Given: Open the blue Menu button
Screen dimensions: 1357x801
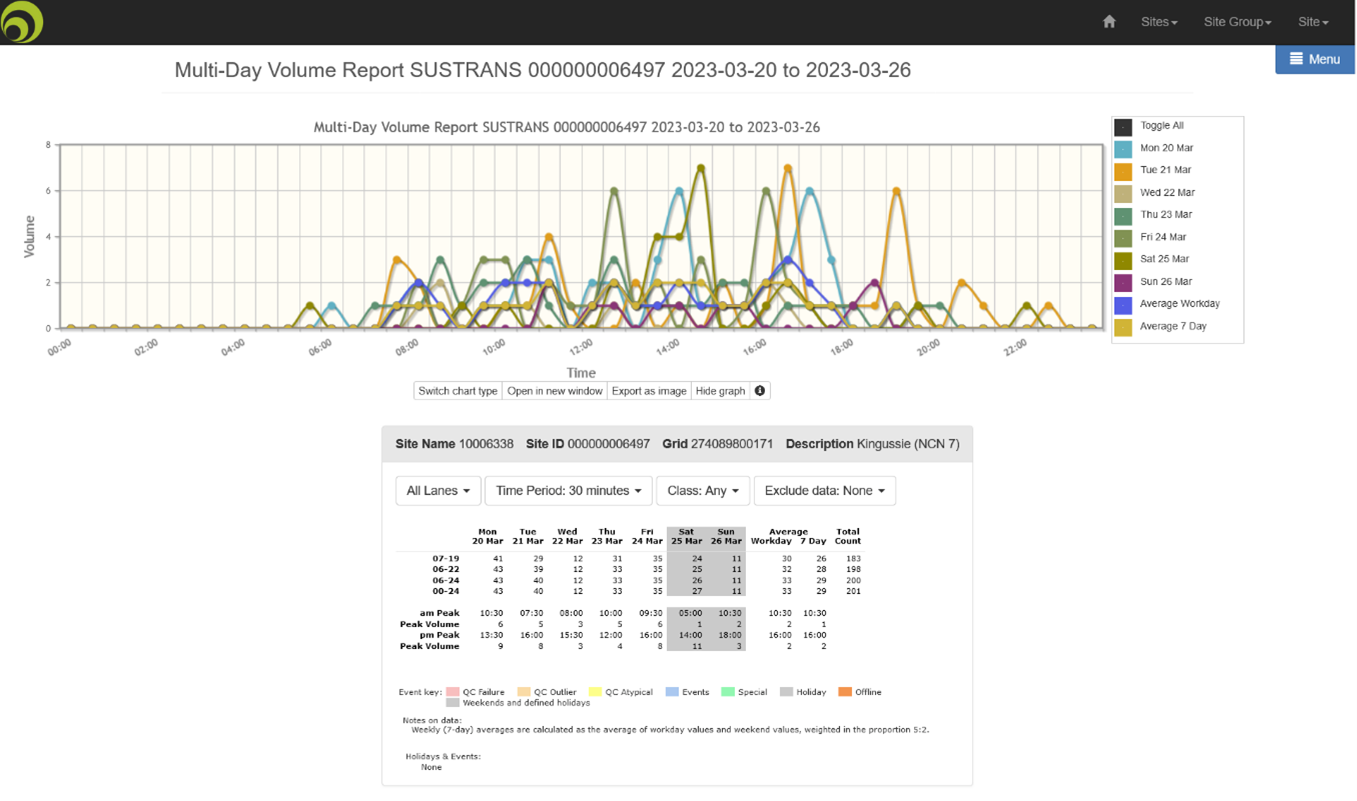Looking at the screenshot, I should click(x=1314, y=59).
